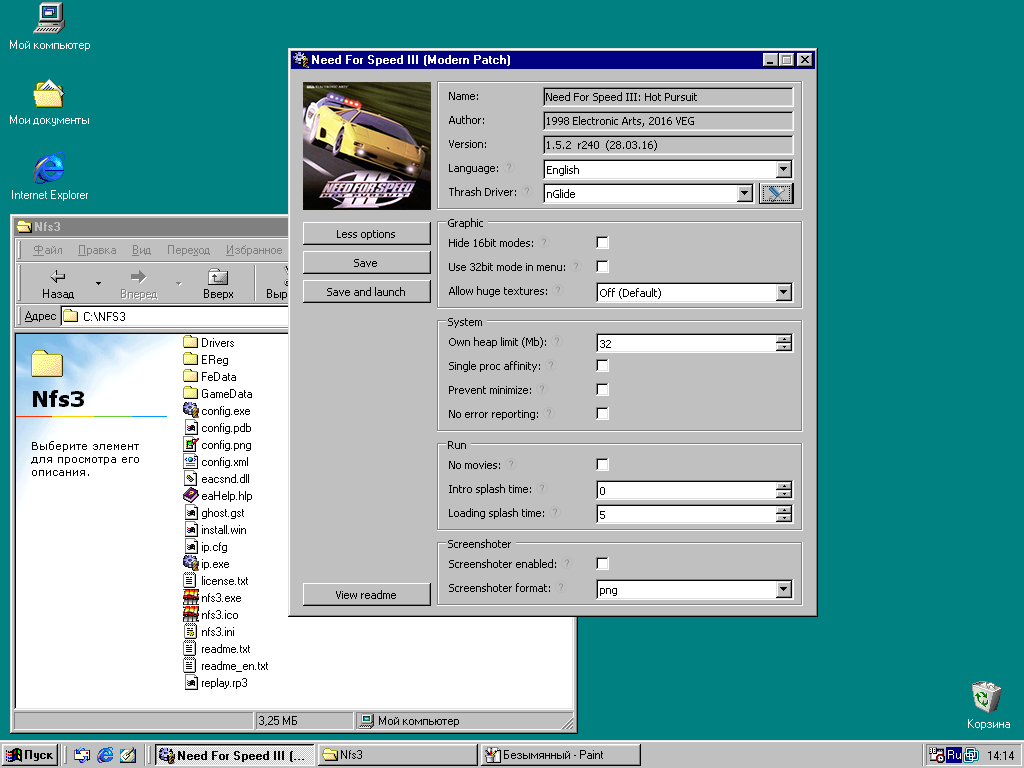Open the Language dropdown
1024x768 pixels.
pyautogui.click(x=783, y=170)
